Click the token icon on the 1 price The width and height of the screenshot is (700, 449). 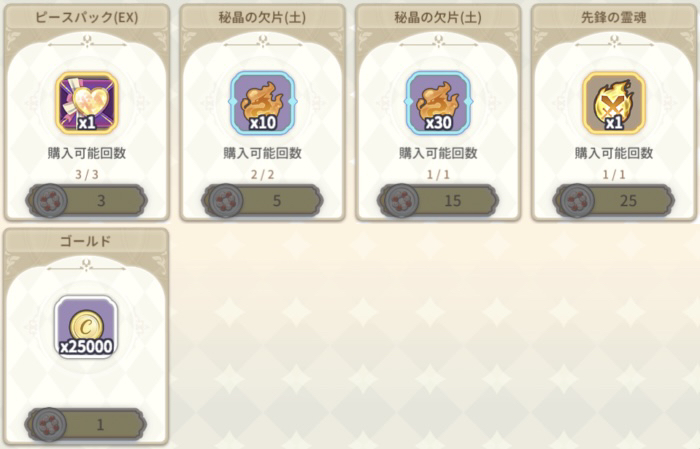coord(50,424)
